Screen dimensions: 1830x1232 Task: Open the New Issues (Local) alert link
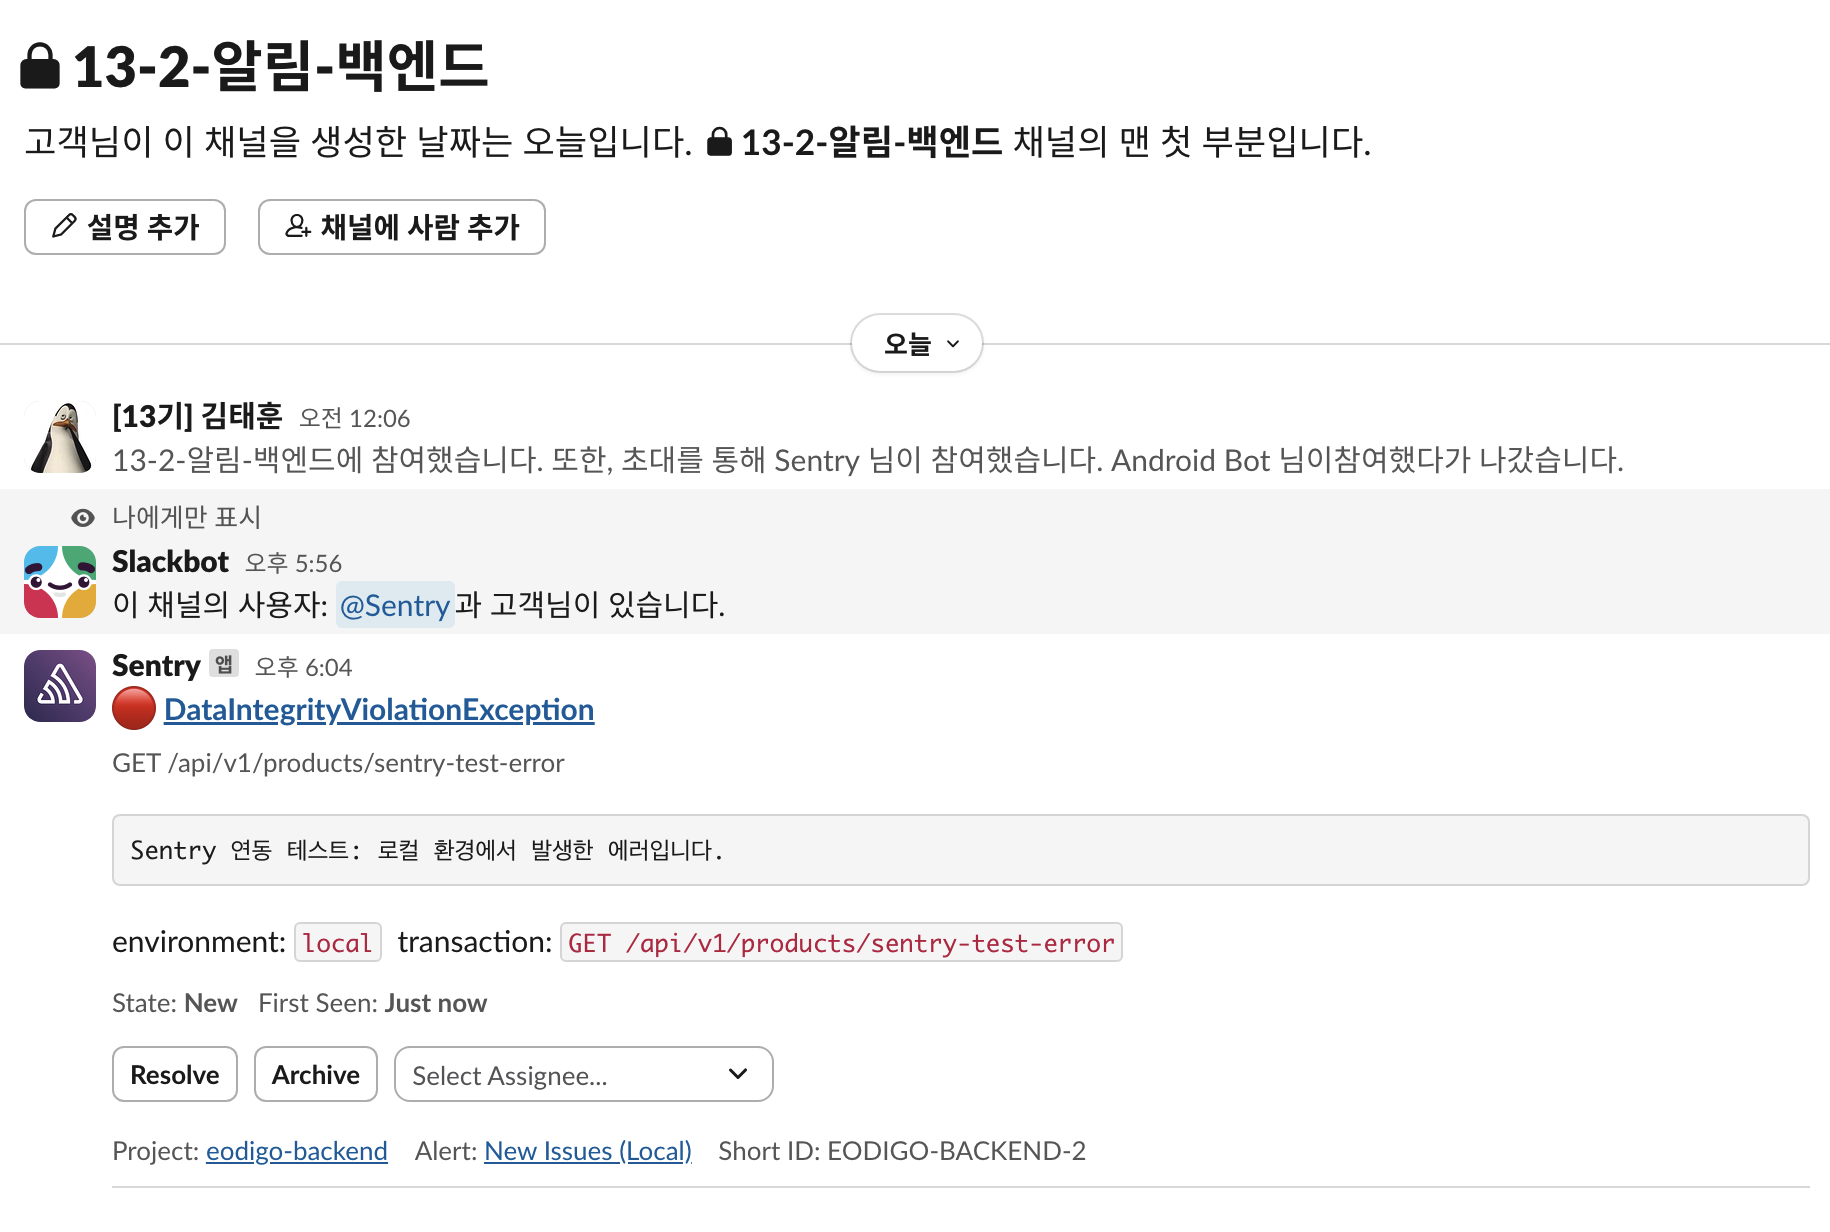[x=588, y=1151]
